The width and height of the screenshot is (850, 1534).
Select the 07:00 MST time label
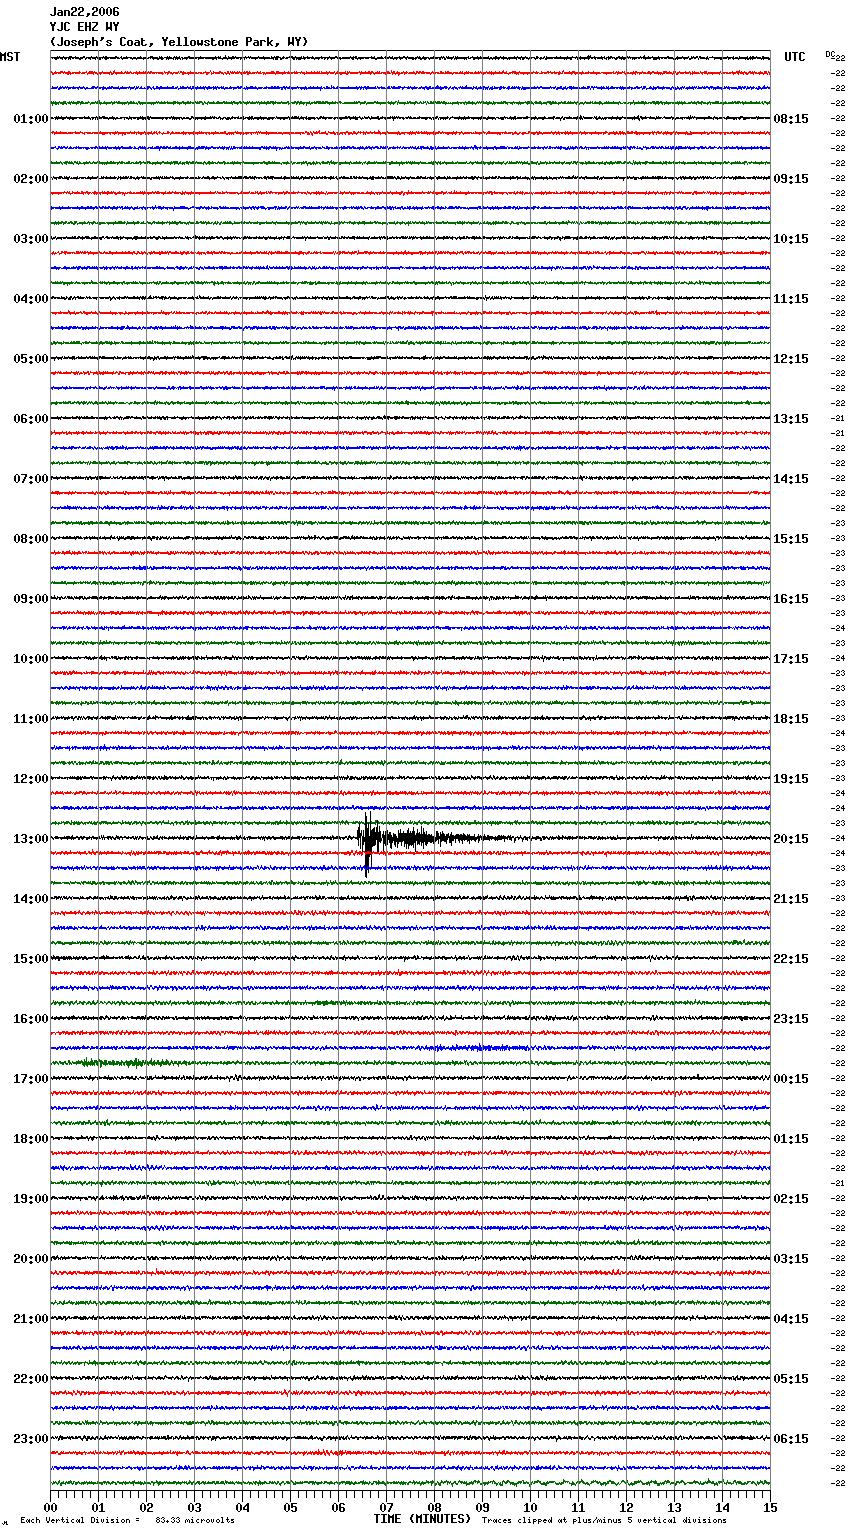[x=30, y=479]
